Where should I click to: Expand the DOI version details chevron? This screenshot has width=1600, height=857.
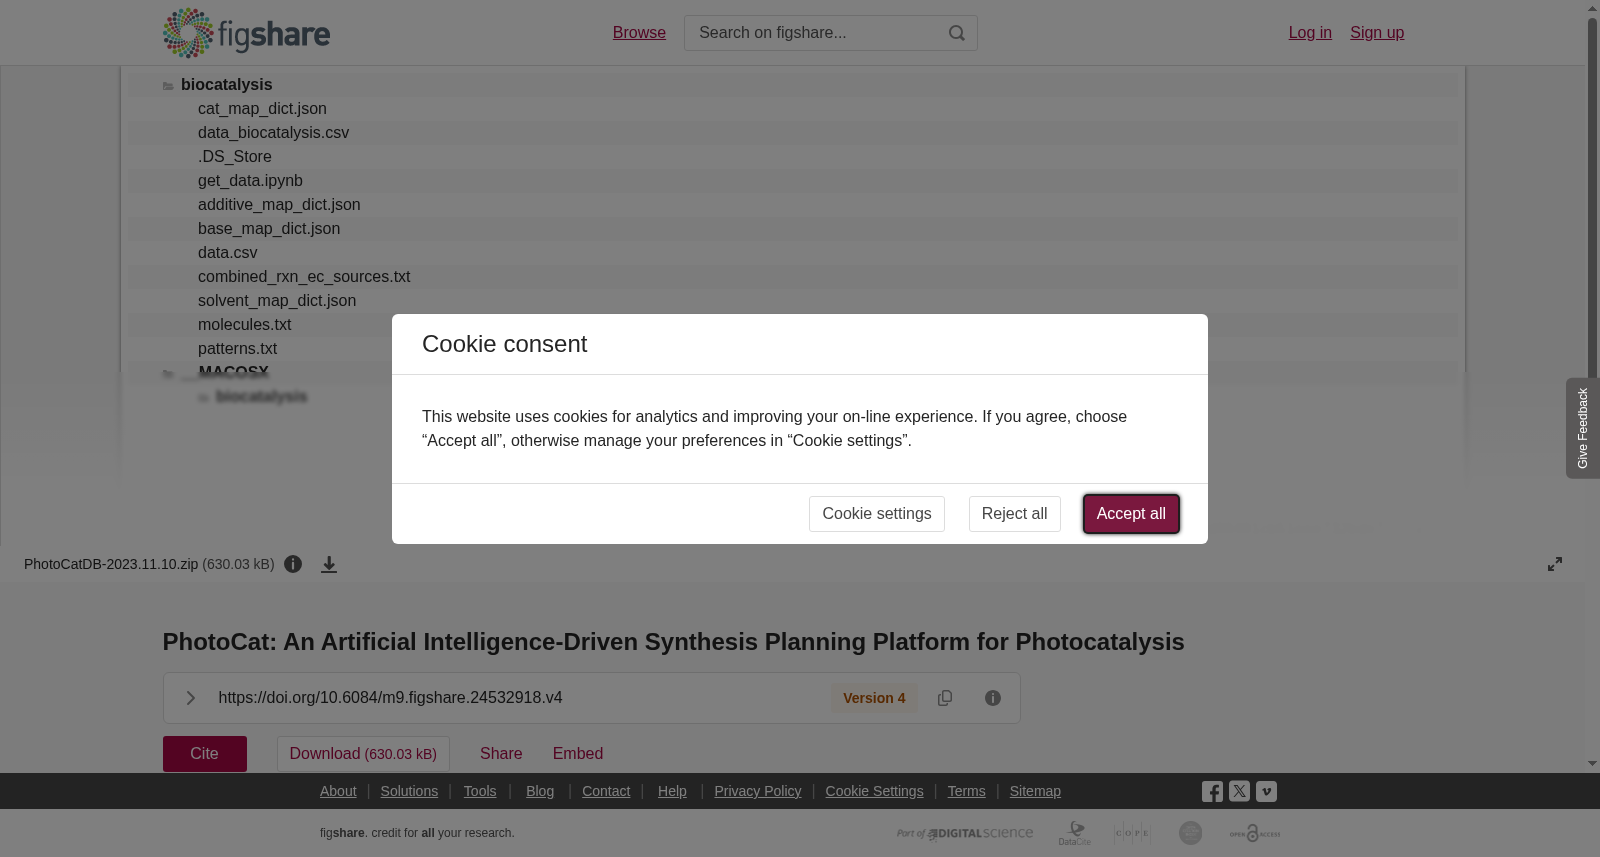point(190,698)
